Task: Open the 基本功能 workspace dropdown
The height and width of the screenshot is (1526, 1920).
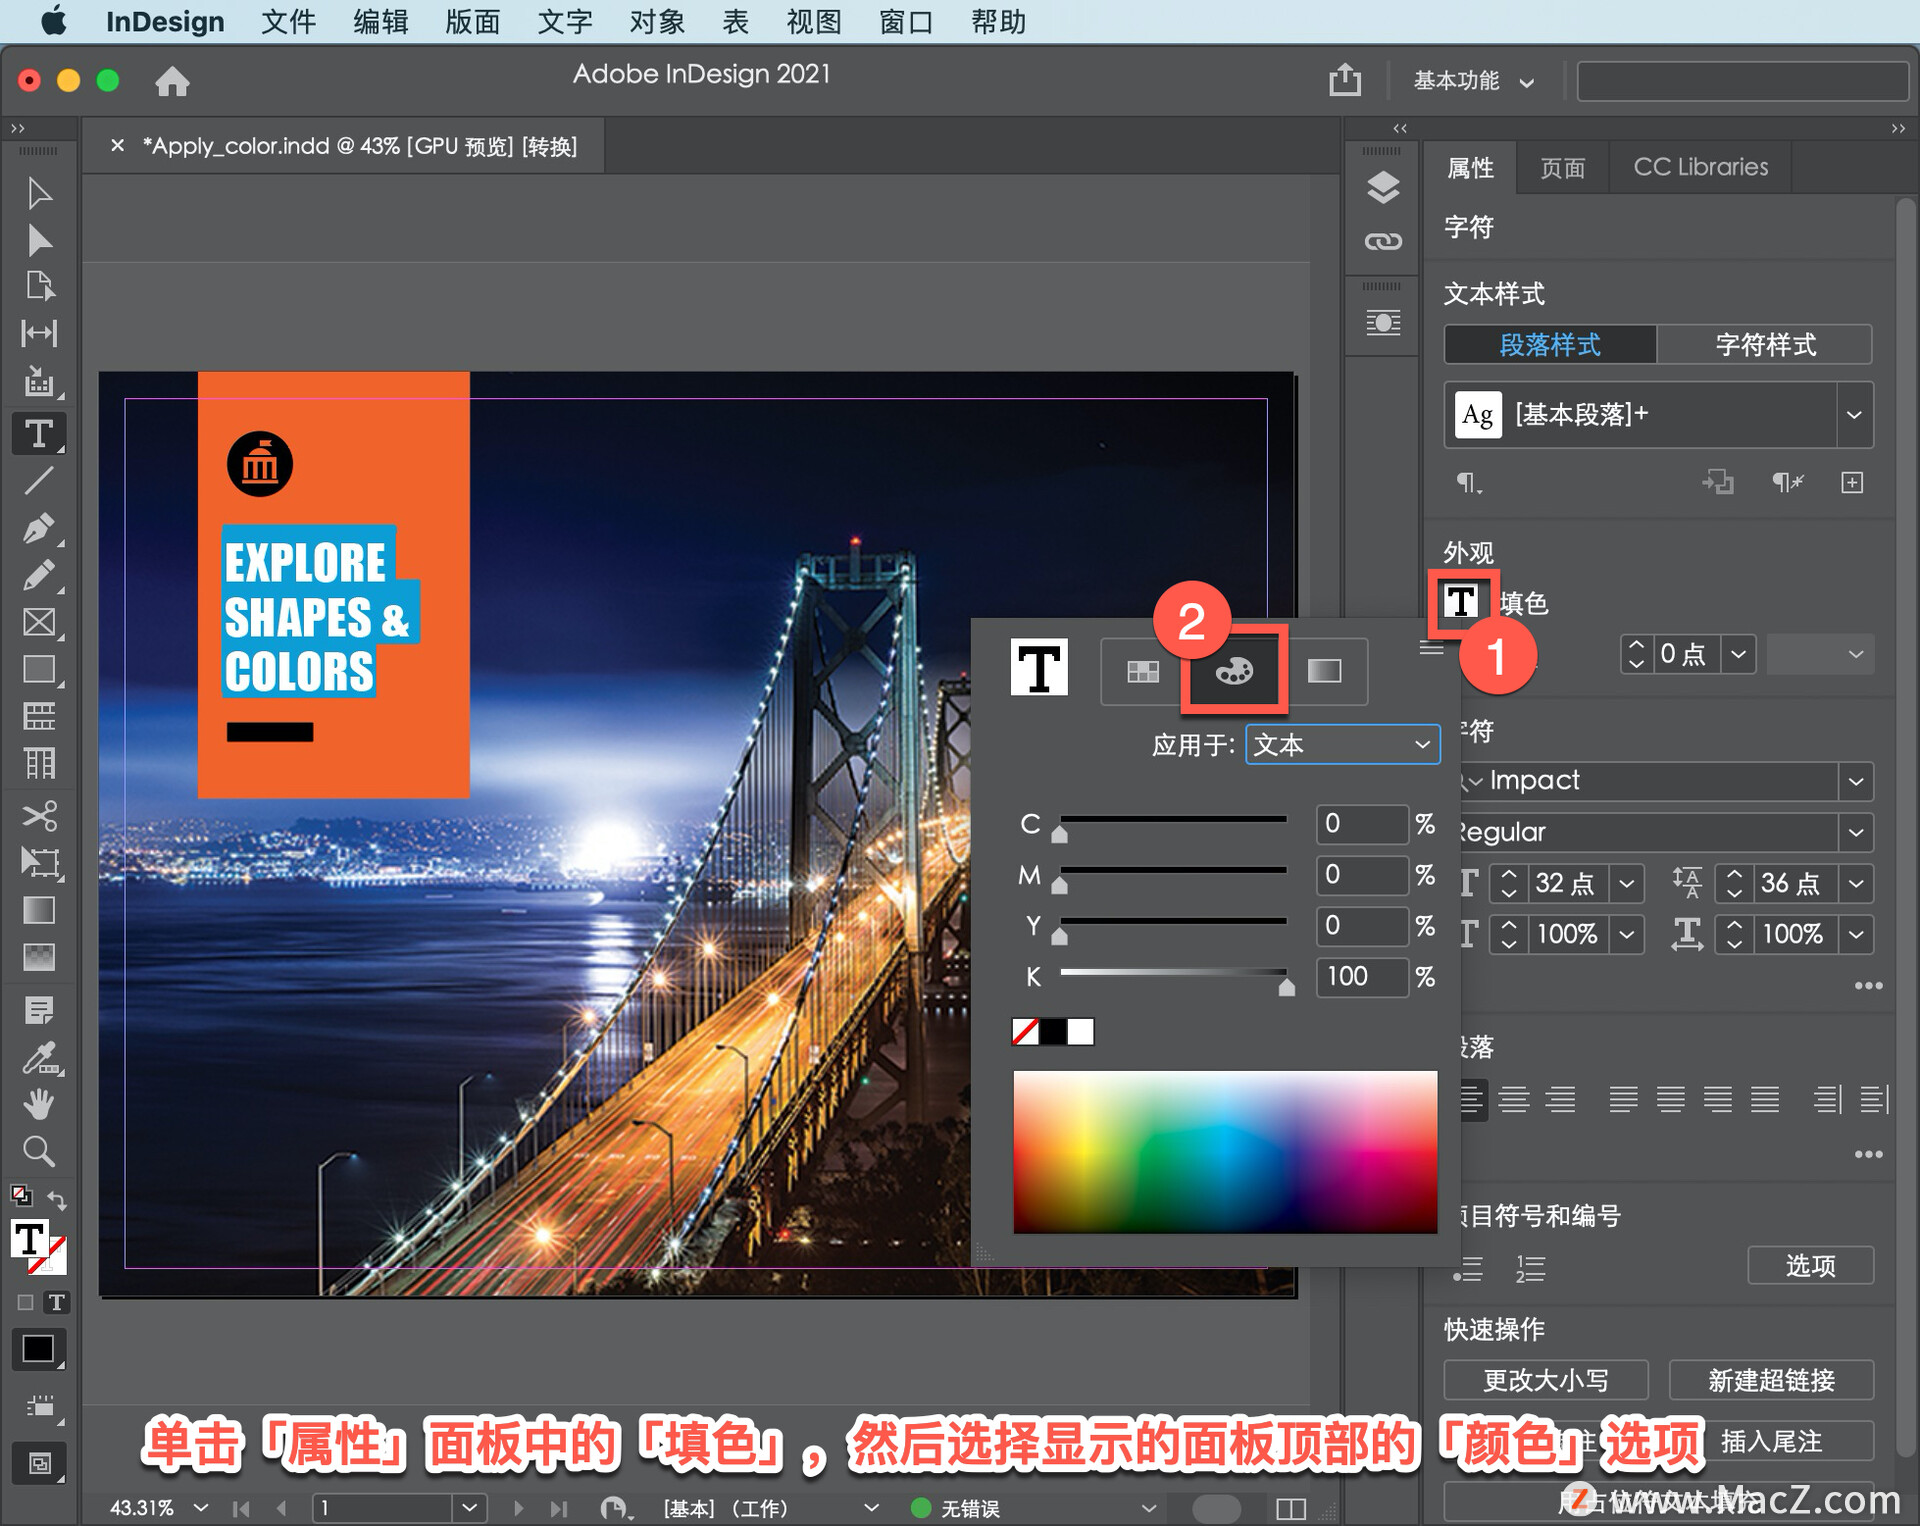Action: [x=1472, y=81]
